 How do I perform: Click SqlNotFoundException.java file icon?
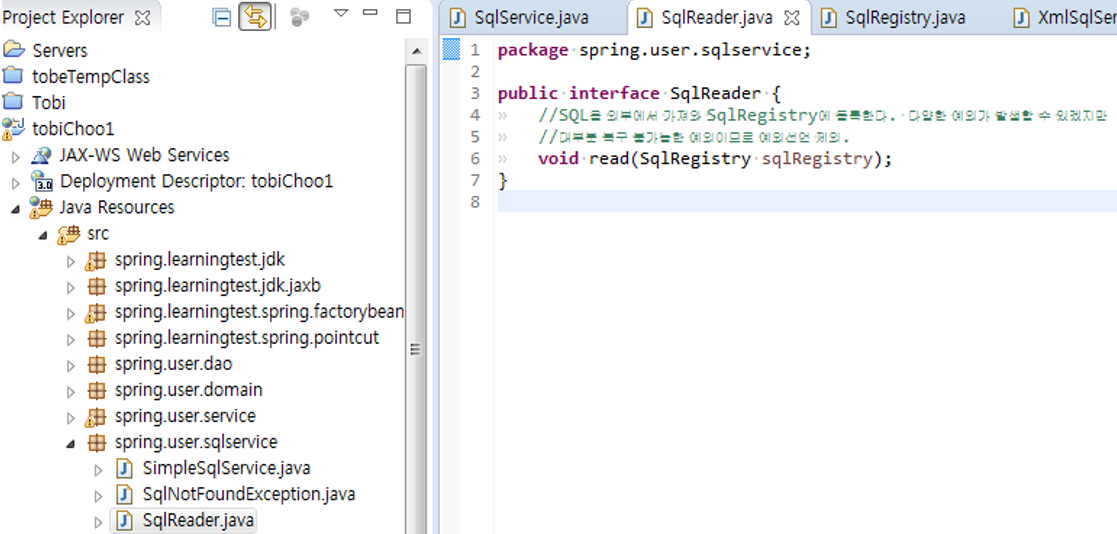pos(124,495)
